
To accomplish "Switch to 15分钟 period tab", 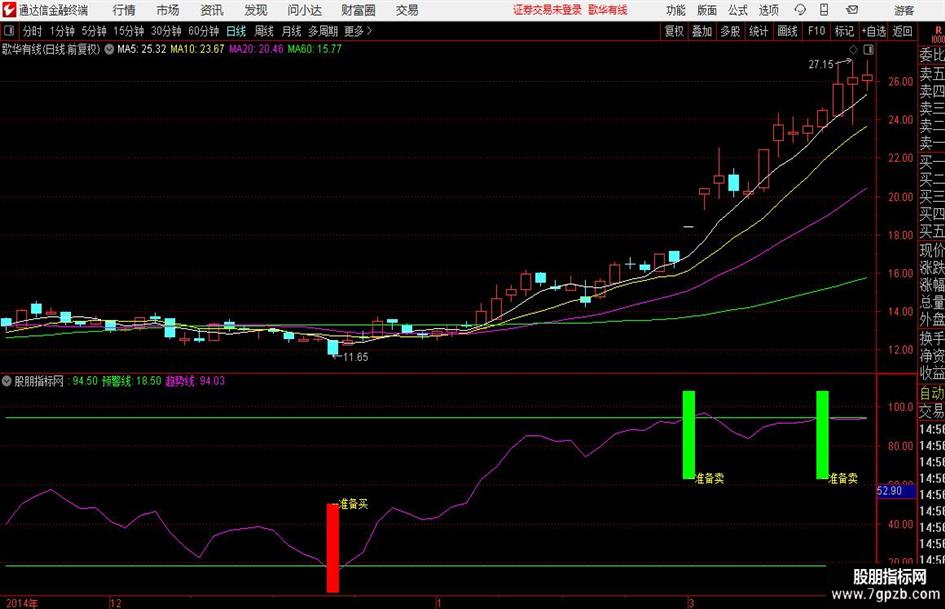I will click(x=128, y=31).
